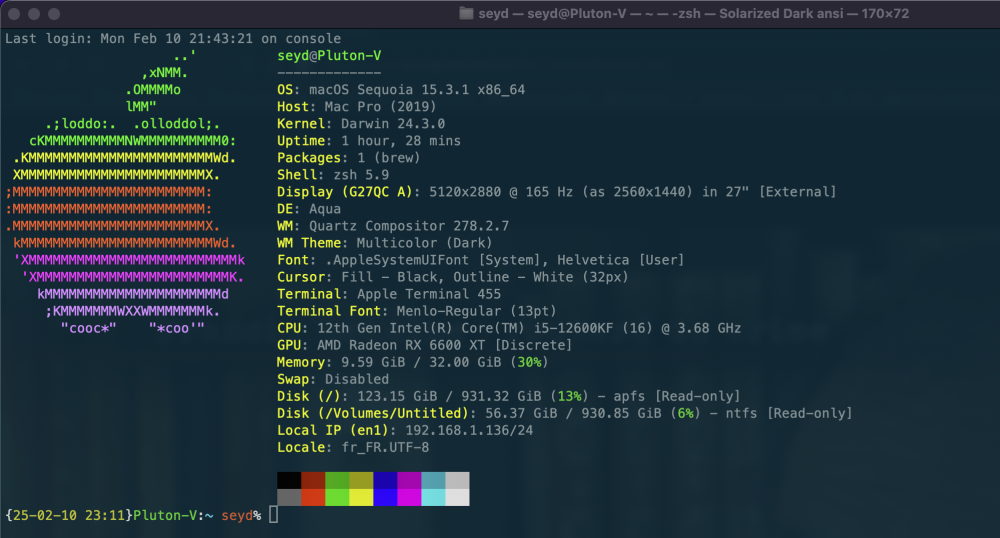Click the Swap Disabled line

(x=333, y=379)
